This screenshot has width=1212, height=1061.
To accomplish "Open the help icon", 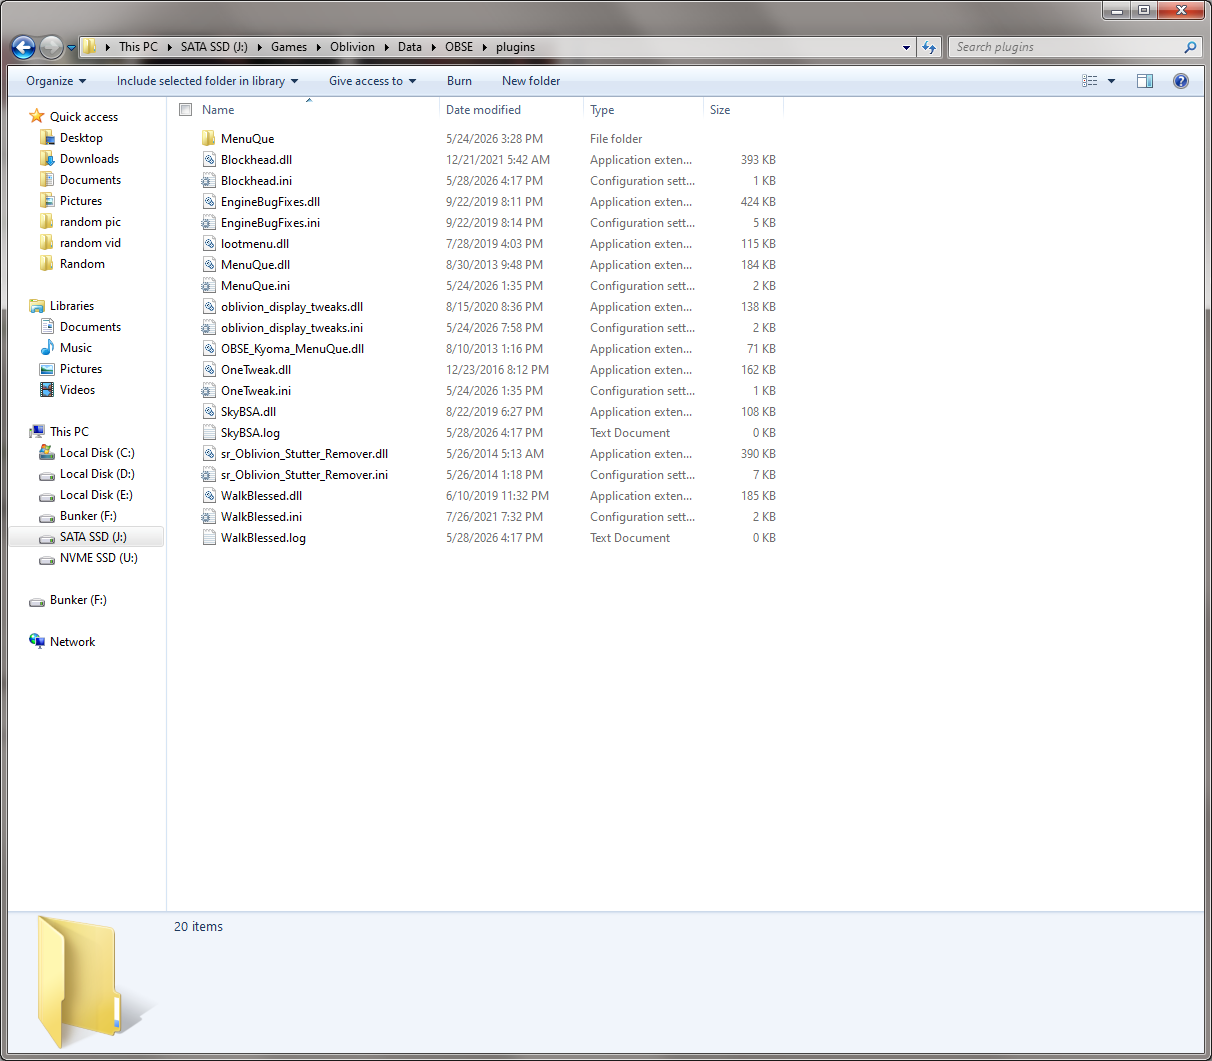I will (x=1181, y=81).
